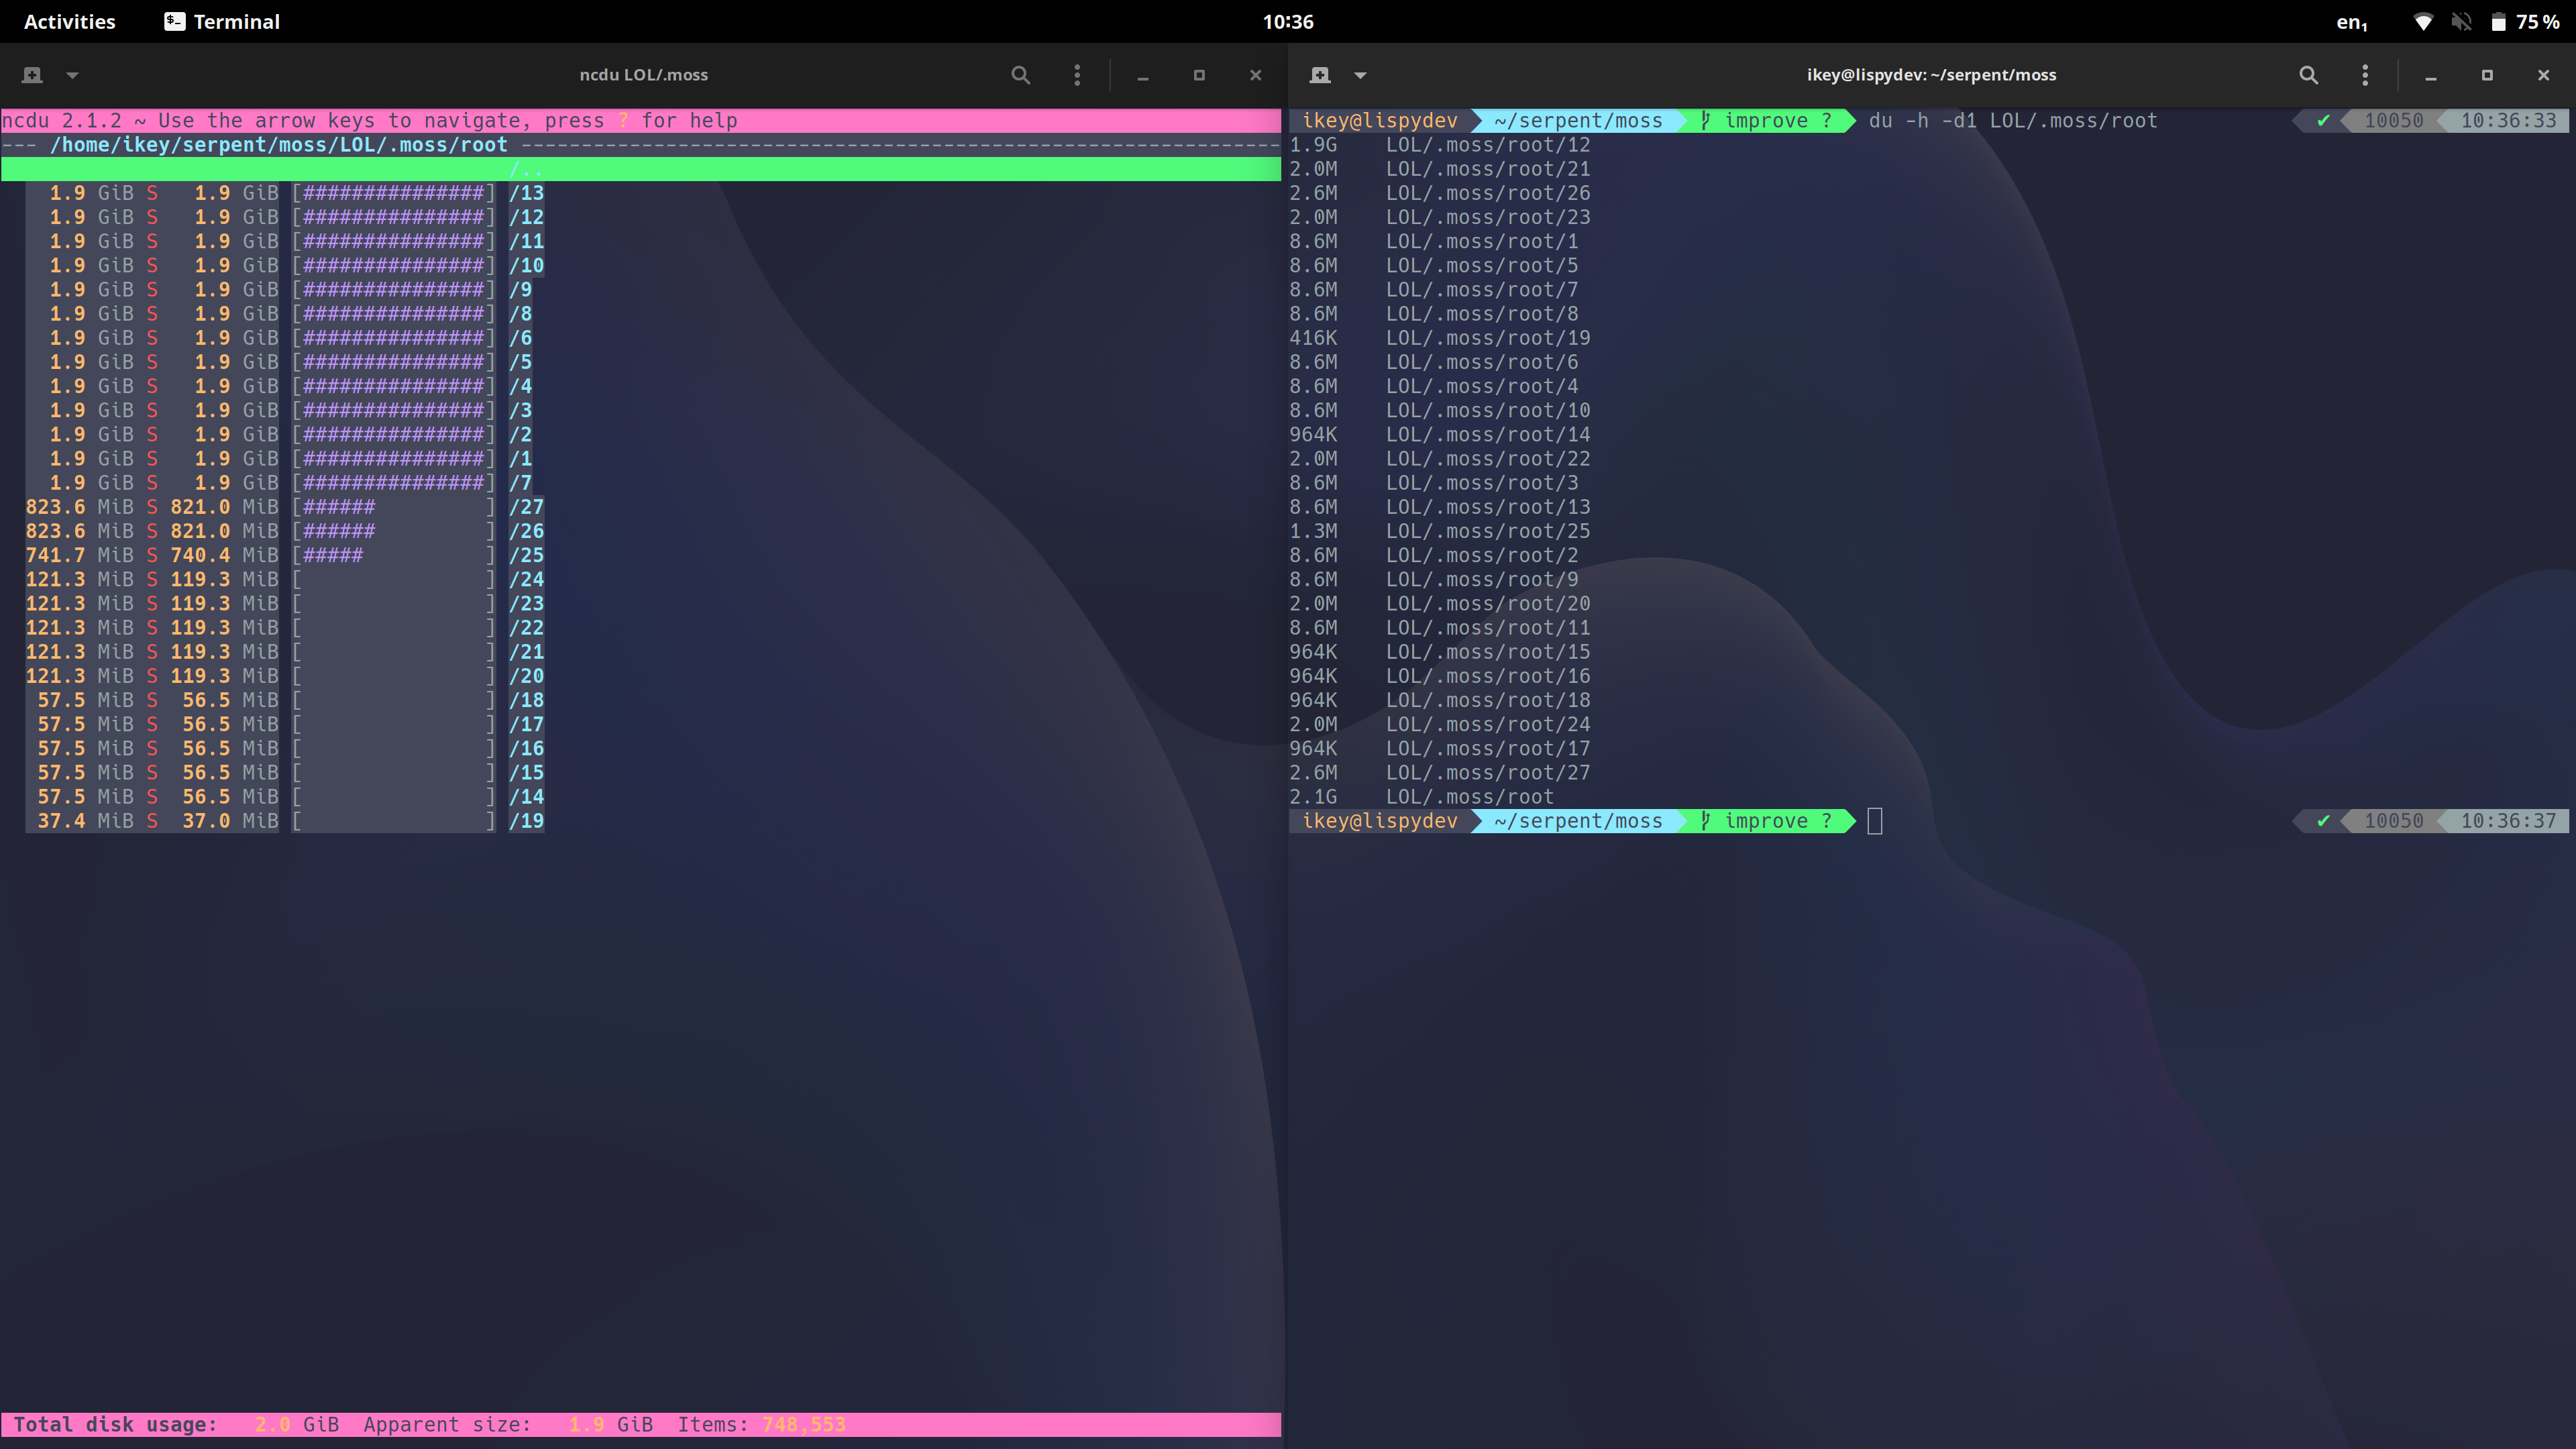Select parent directory '/..' row in ncdu
This screenshot has height=1449, width=2576.
[x=641, y=169]
